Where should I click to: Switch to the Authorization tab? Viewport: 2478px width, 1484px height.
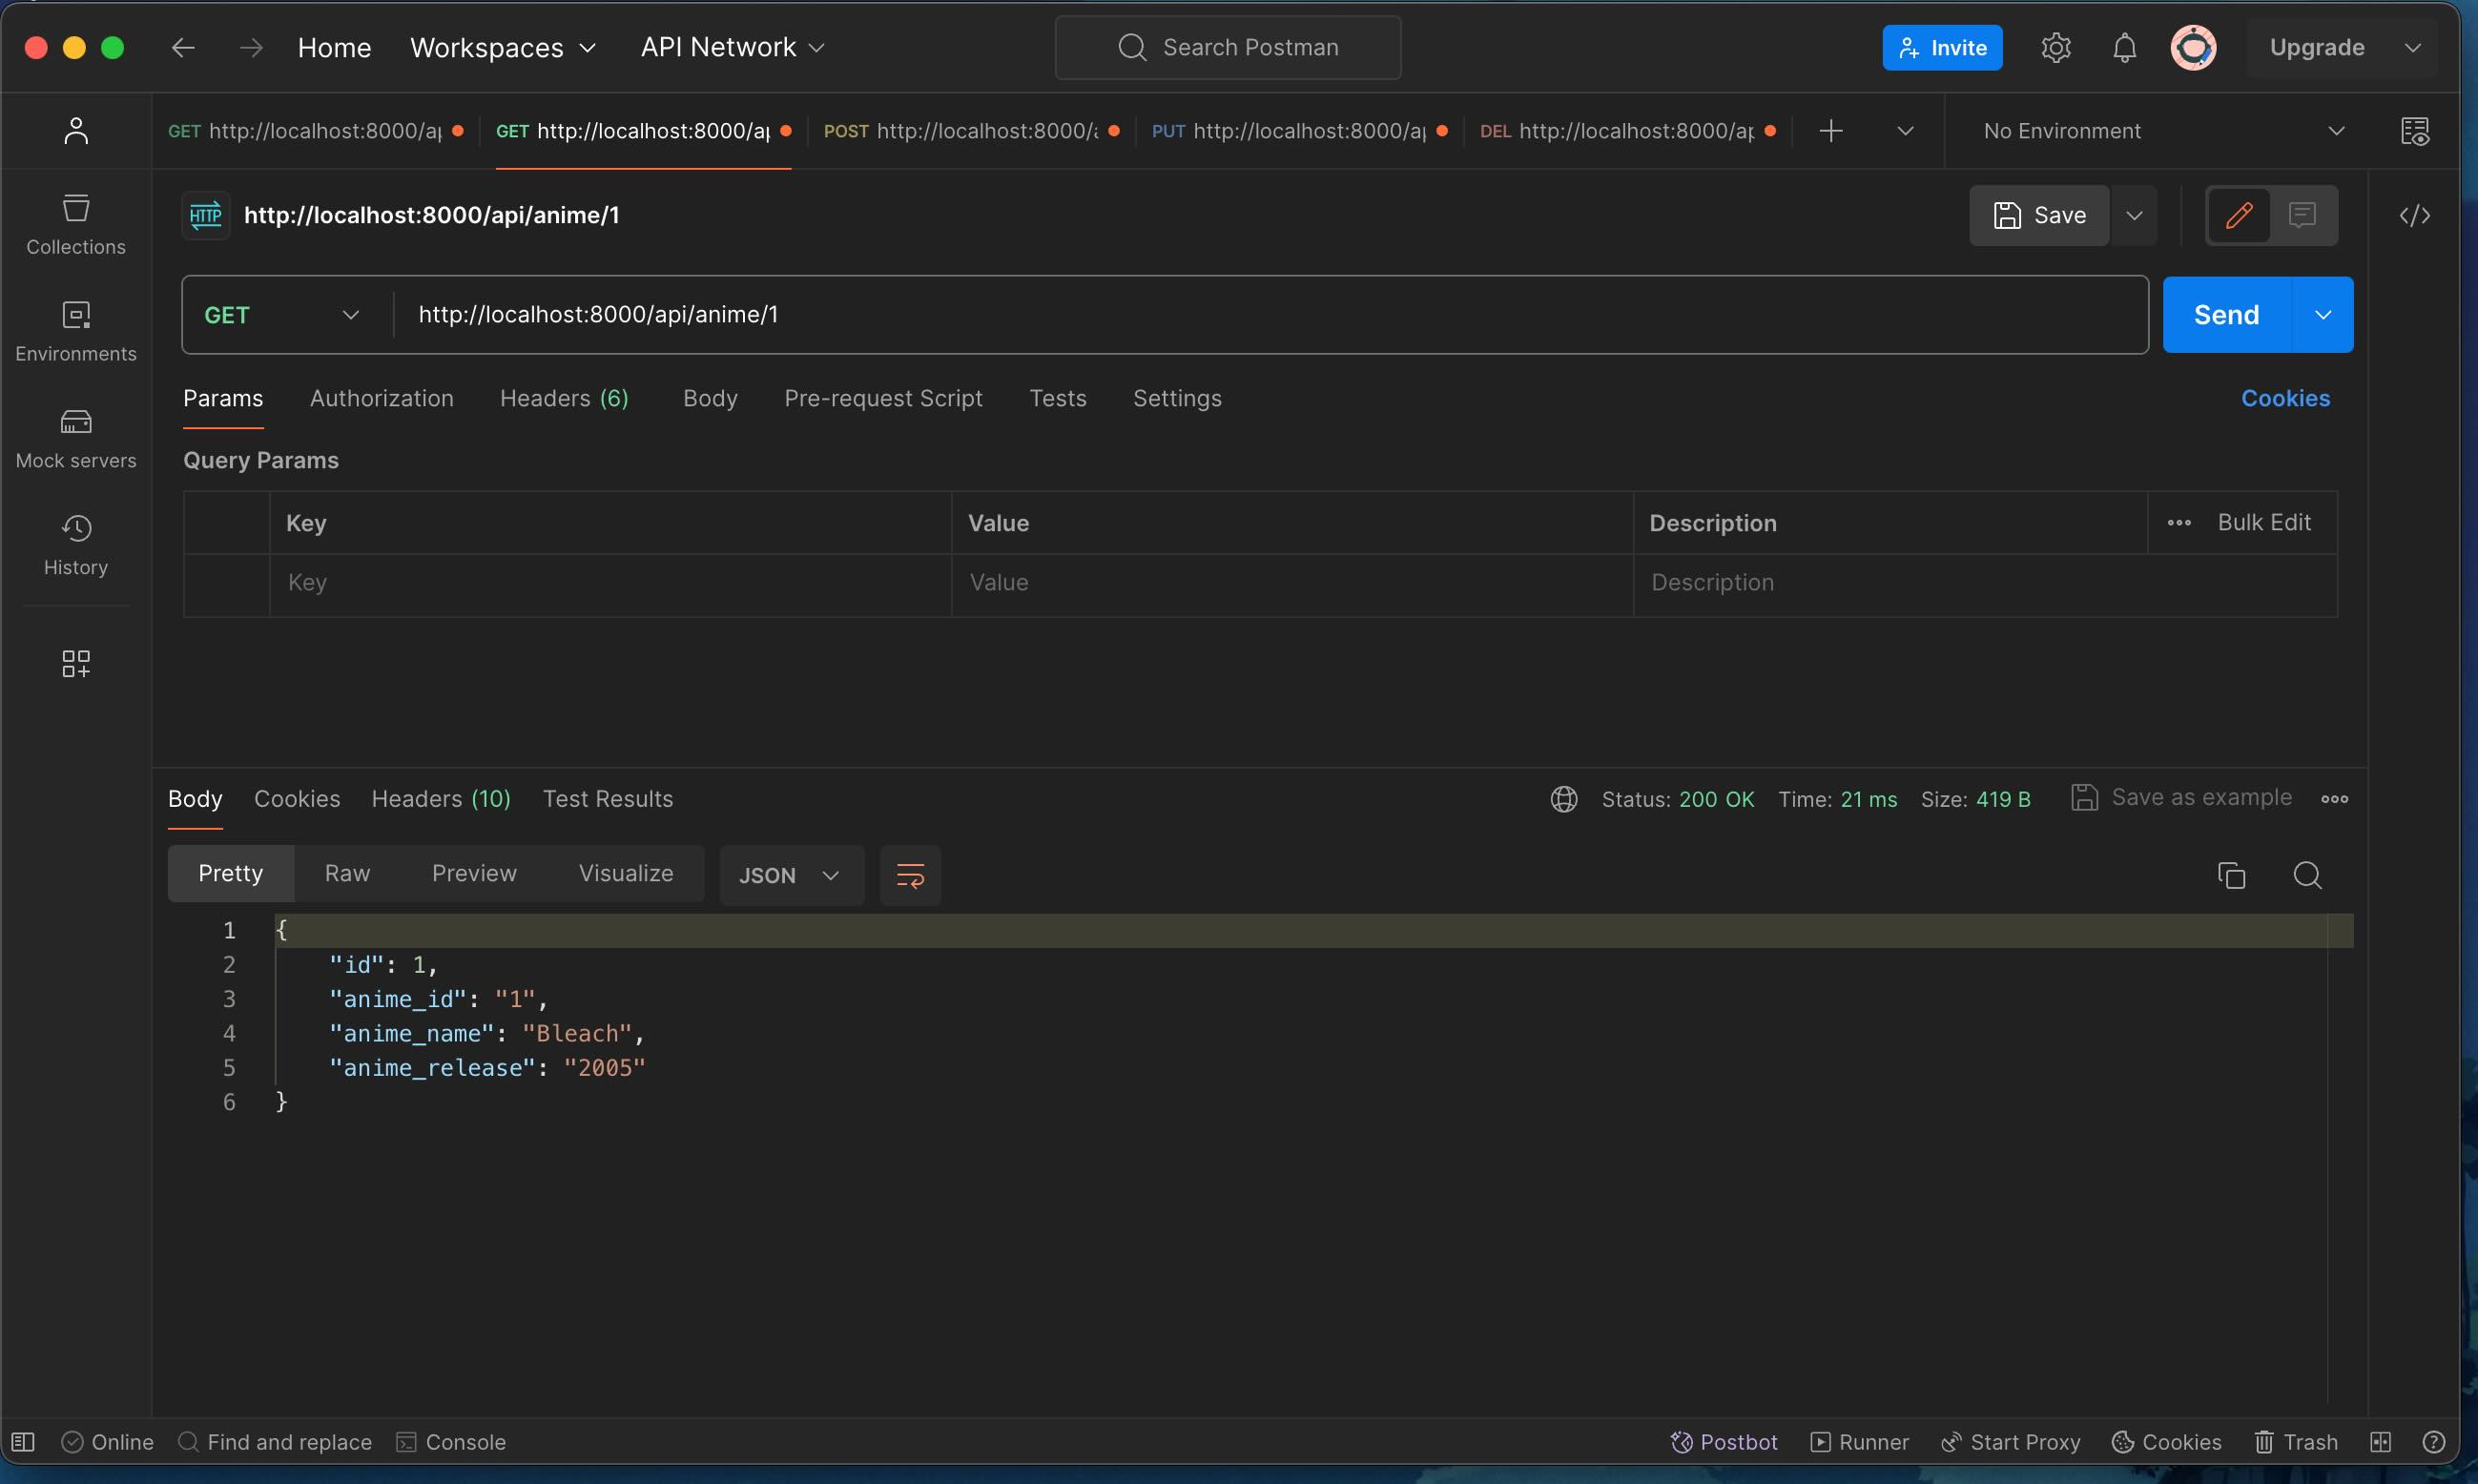tap(381, 398)
